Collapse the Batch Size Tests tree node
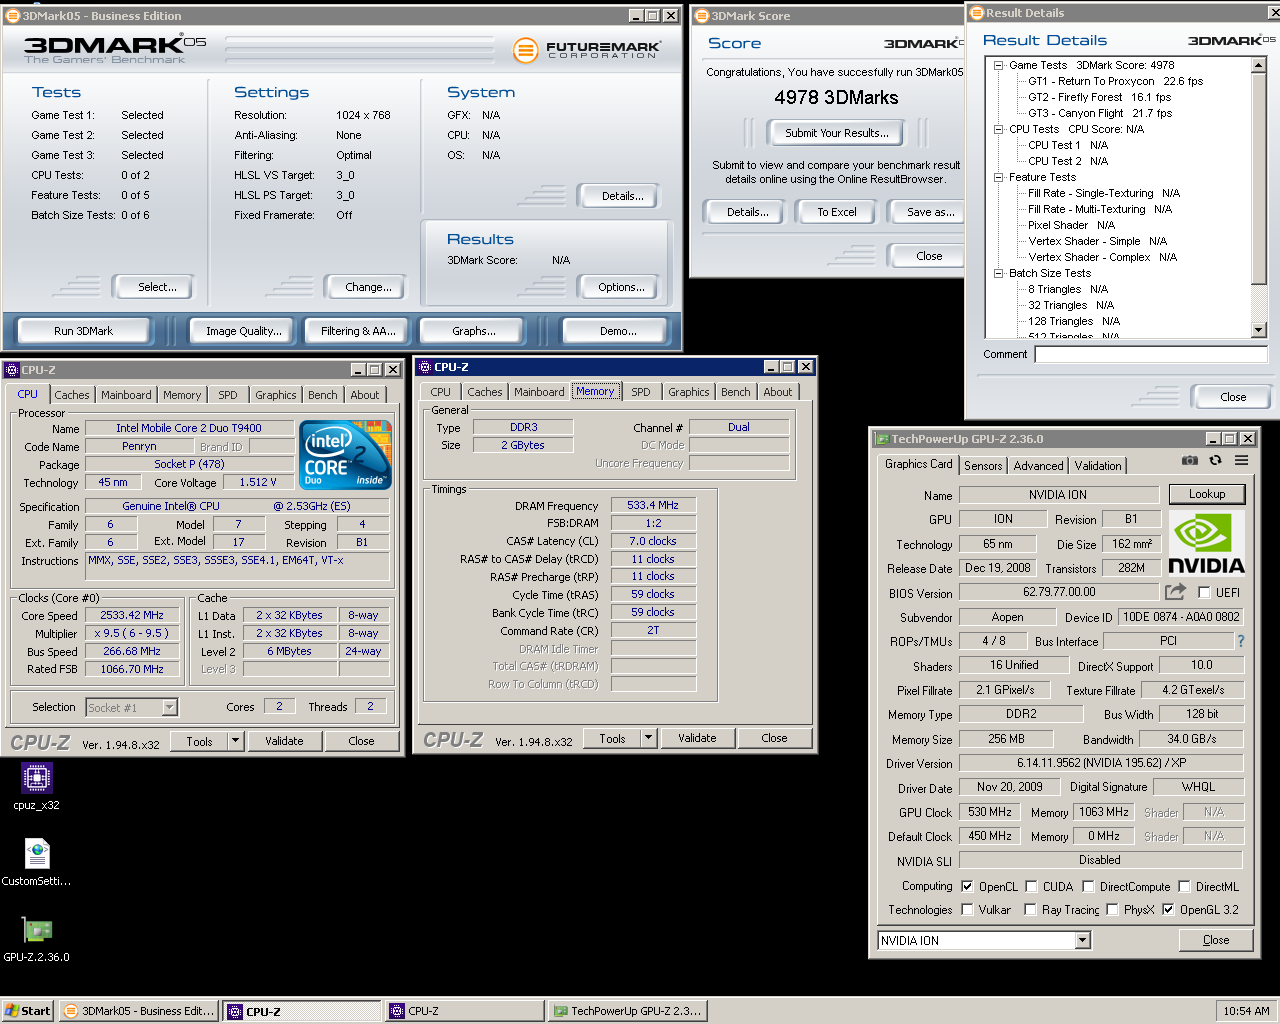 [x=998, y=273]
